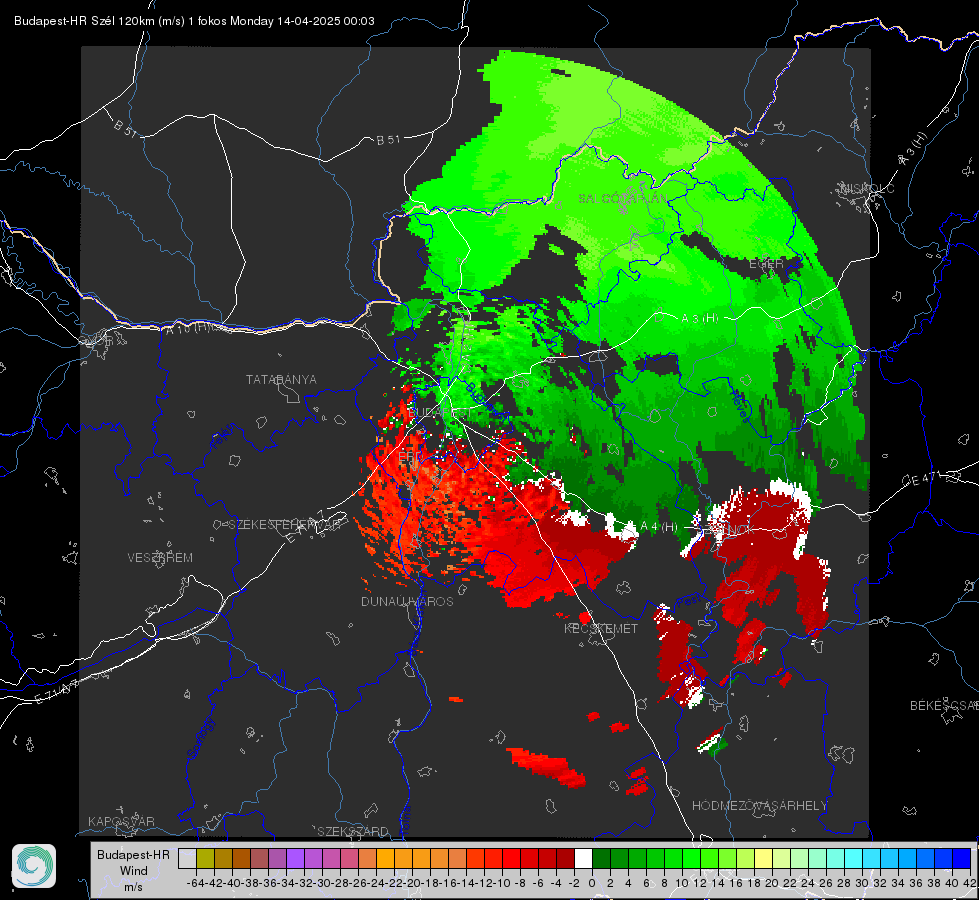
Task: Click the ÉRD label on the map
Action: tap(410, 457)
